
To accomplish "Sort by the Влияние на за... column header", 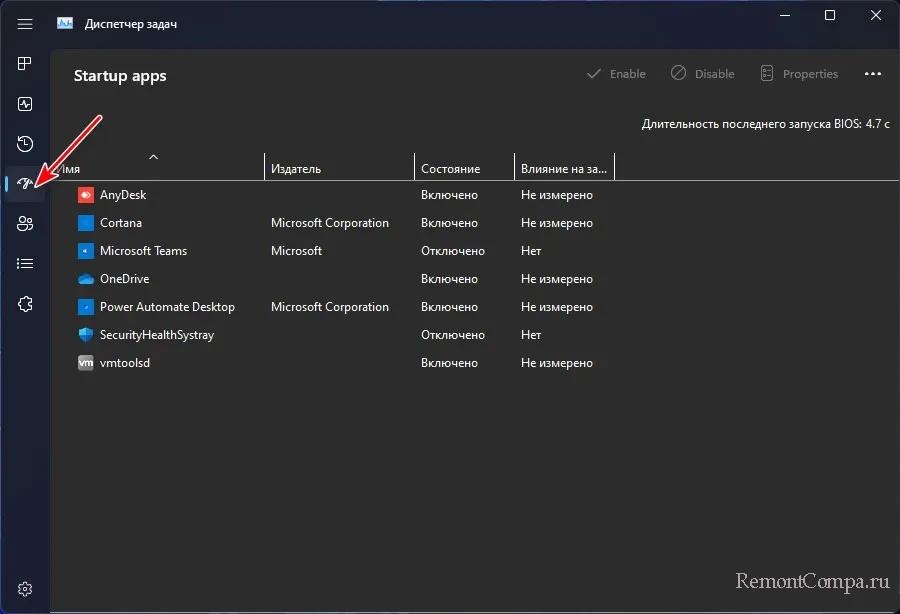I will click(564, 169).
